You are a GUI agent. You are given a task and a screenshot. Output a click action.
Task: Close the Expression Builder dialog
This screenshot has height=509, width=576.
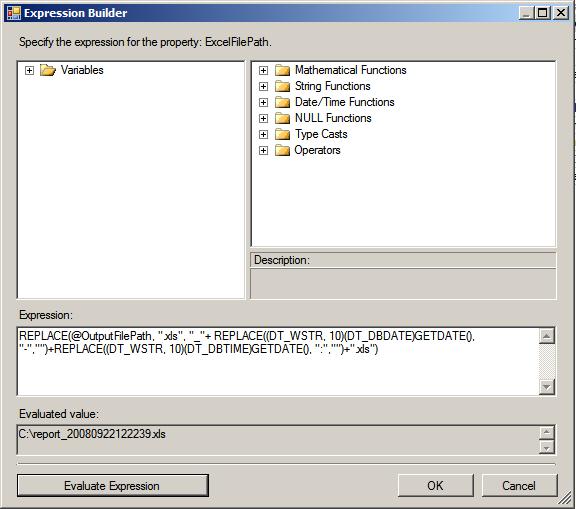click(561, 13)
